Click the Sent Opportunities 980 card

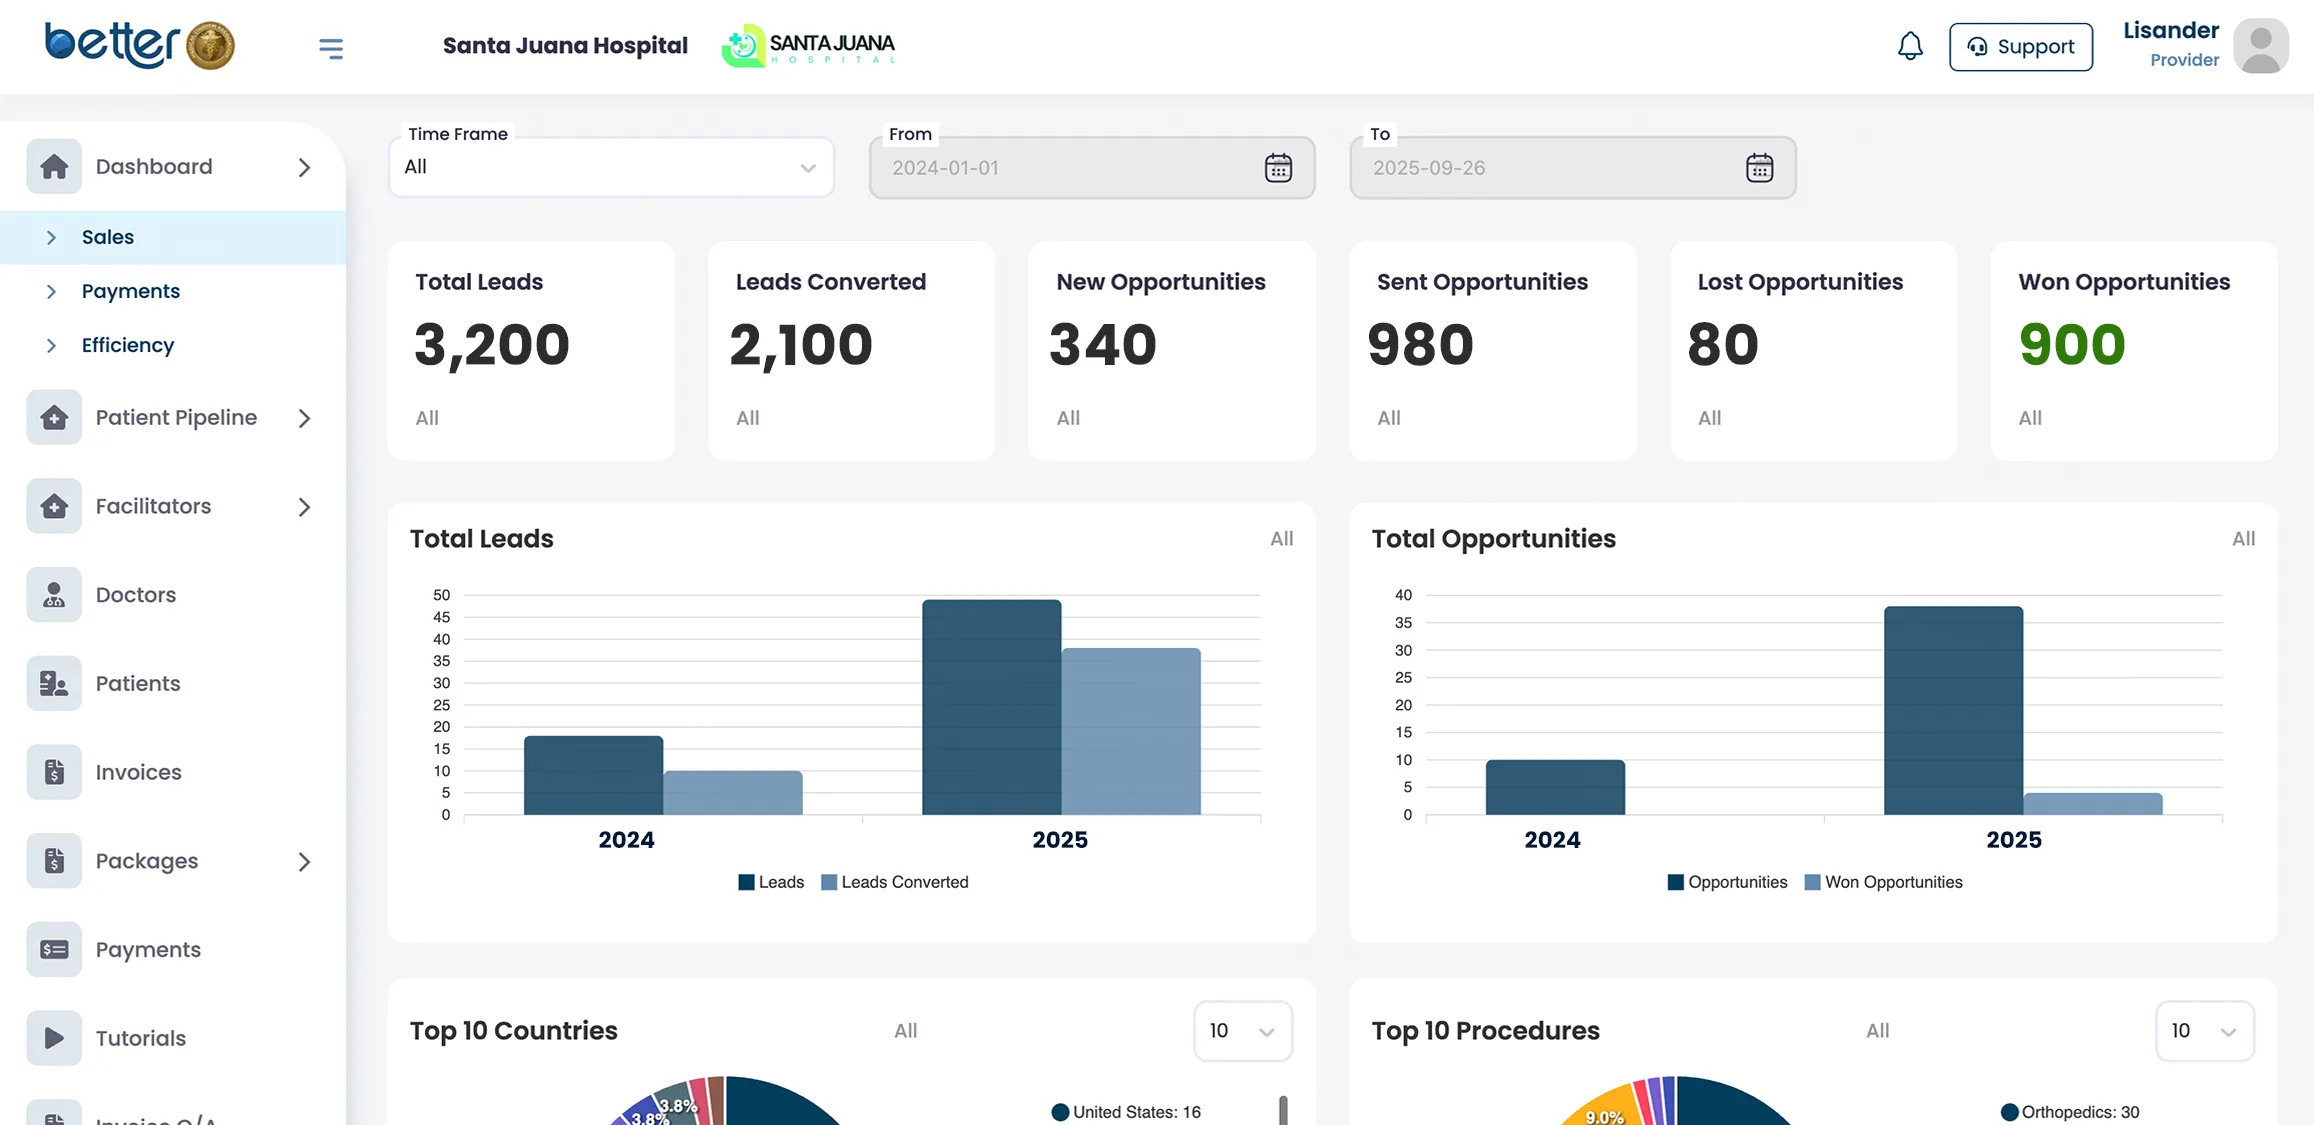click(x=1493, y=350)
